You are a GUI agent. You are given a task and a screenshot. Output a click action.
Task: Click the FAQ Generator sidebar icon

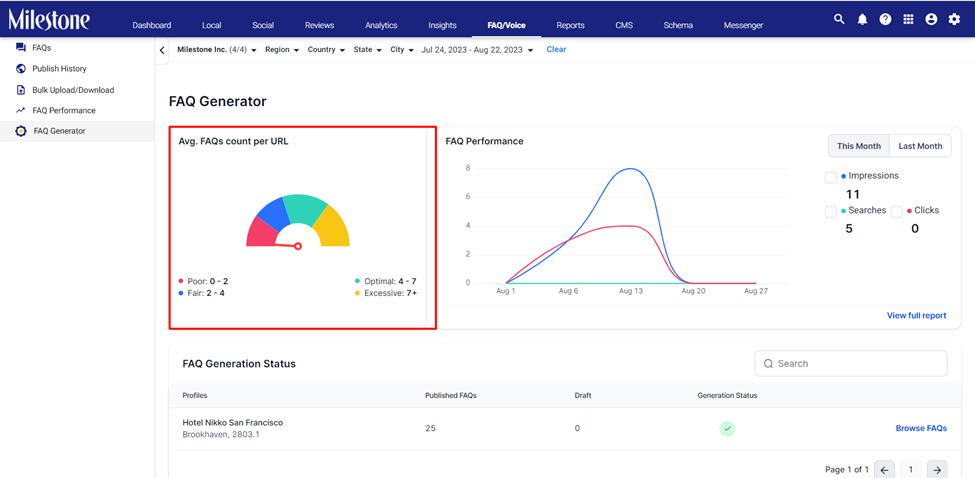click(x=21, y=131)
